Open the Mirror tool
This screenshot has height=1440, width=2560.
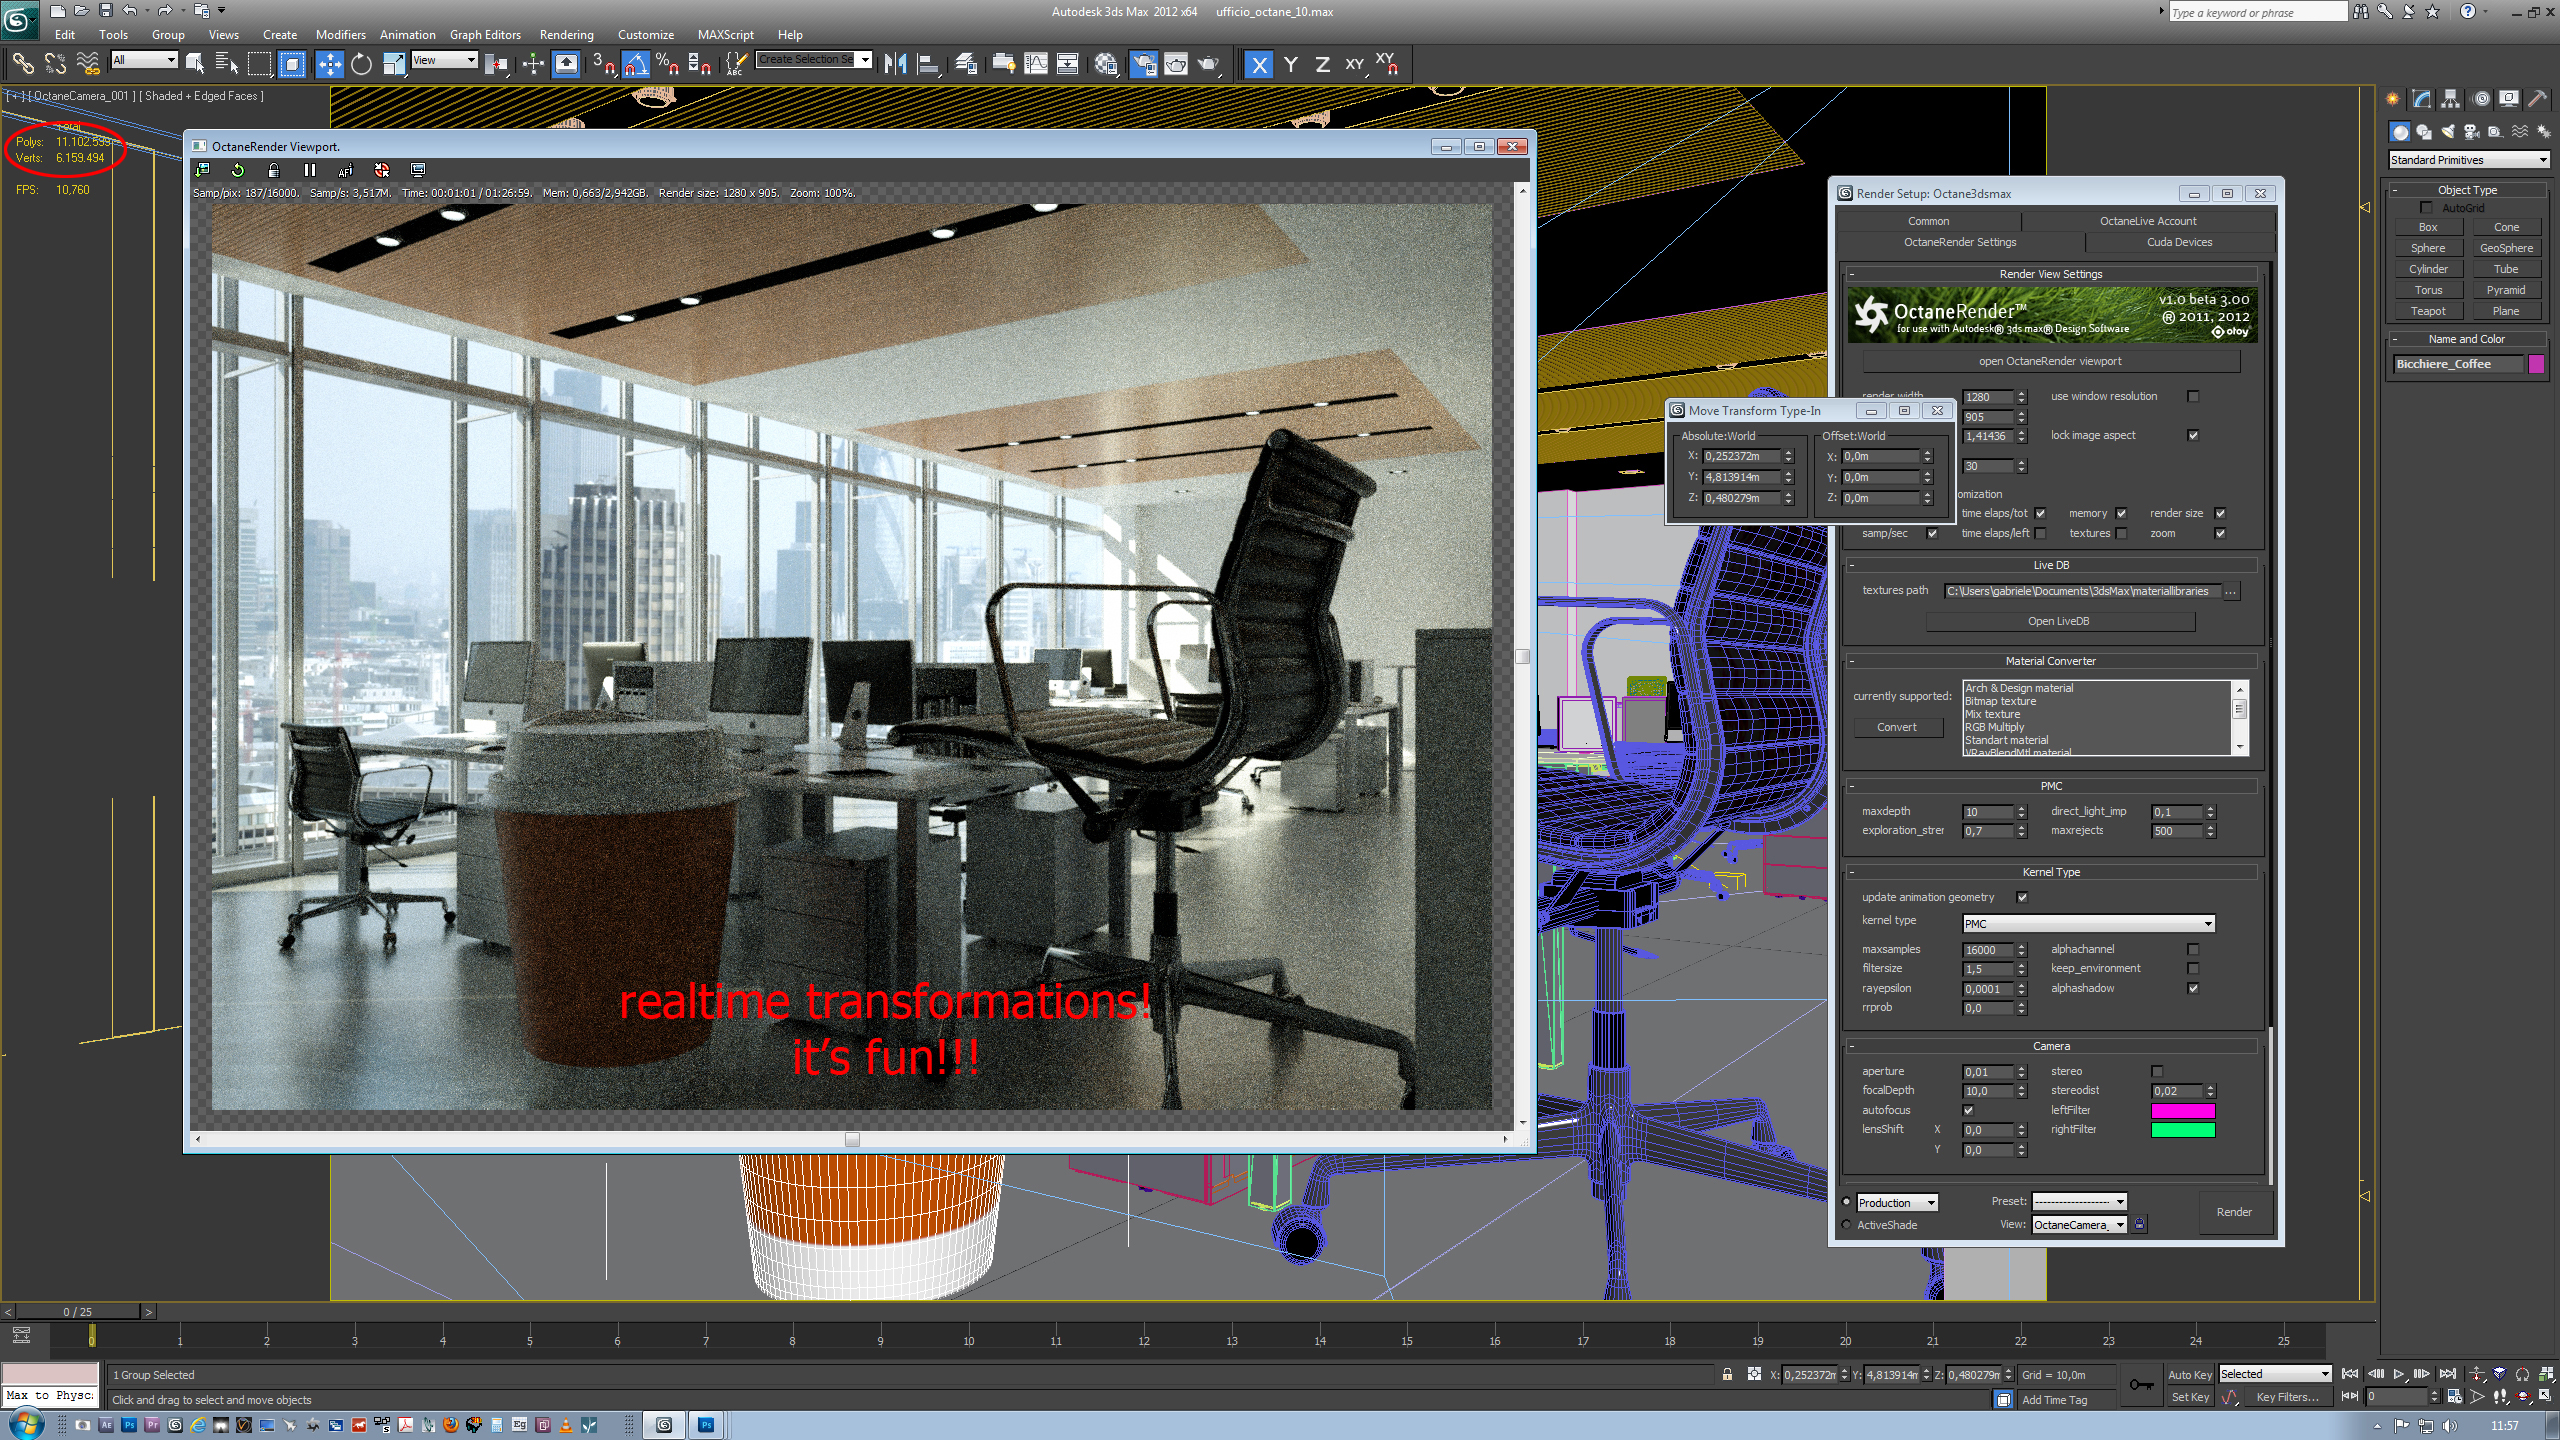(x=895, y=65)
